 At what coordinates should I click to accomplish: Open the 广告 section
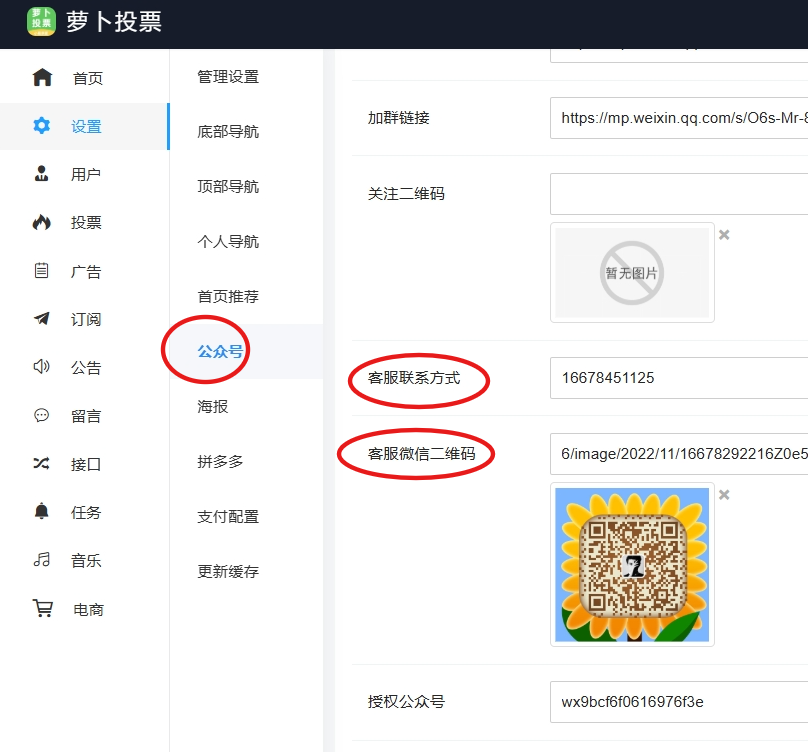[86, 271]
